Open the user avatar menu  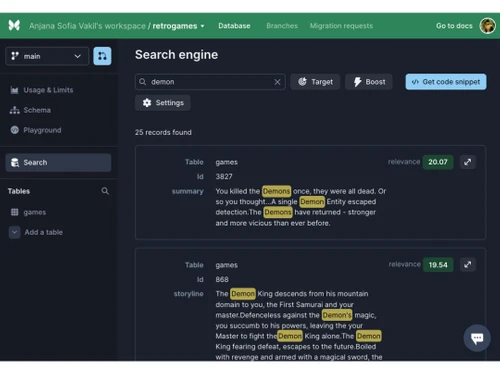coord(487,26)
